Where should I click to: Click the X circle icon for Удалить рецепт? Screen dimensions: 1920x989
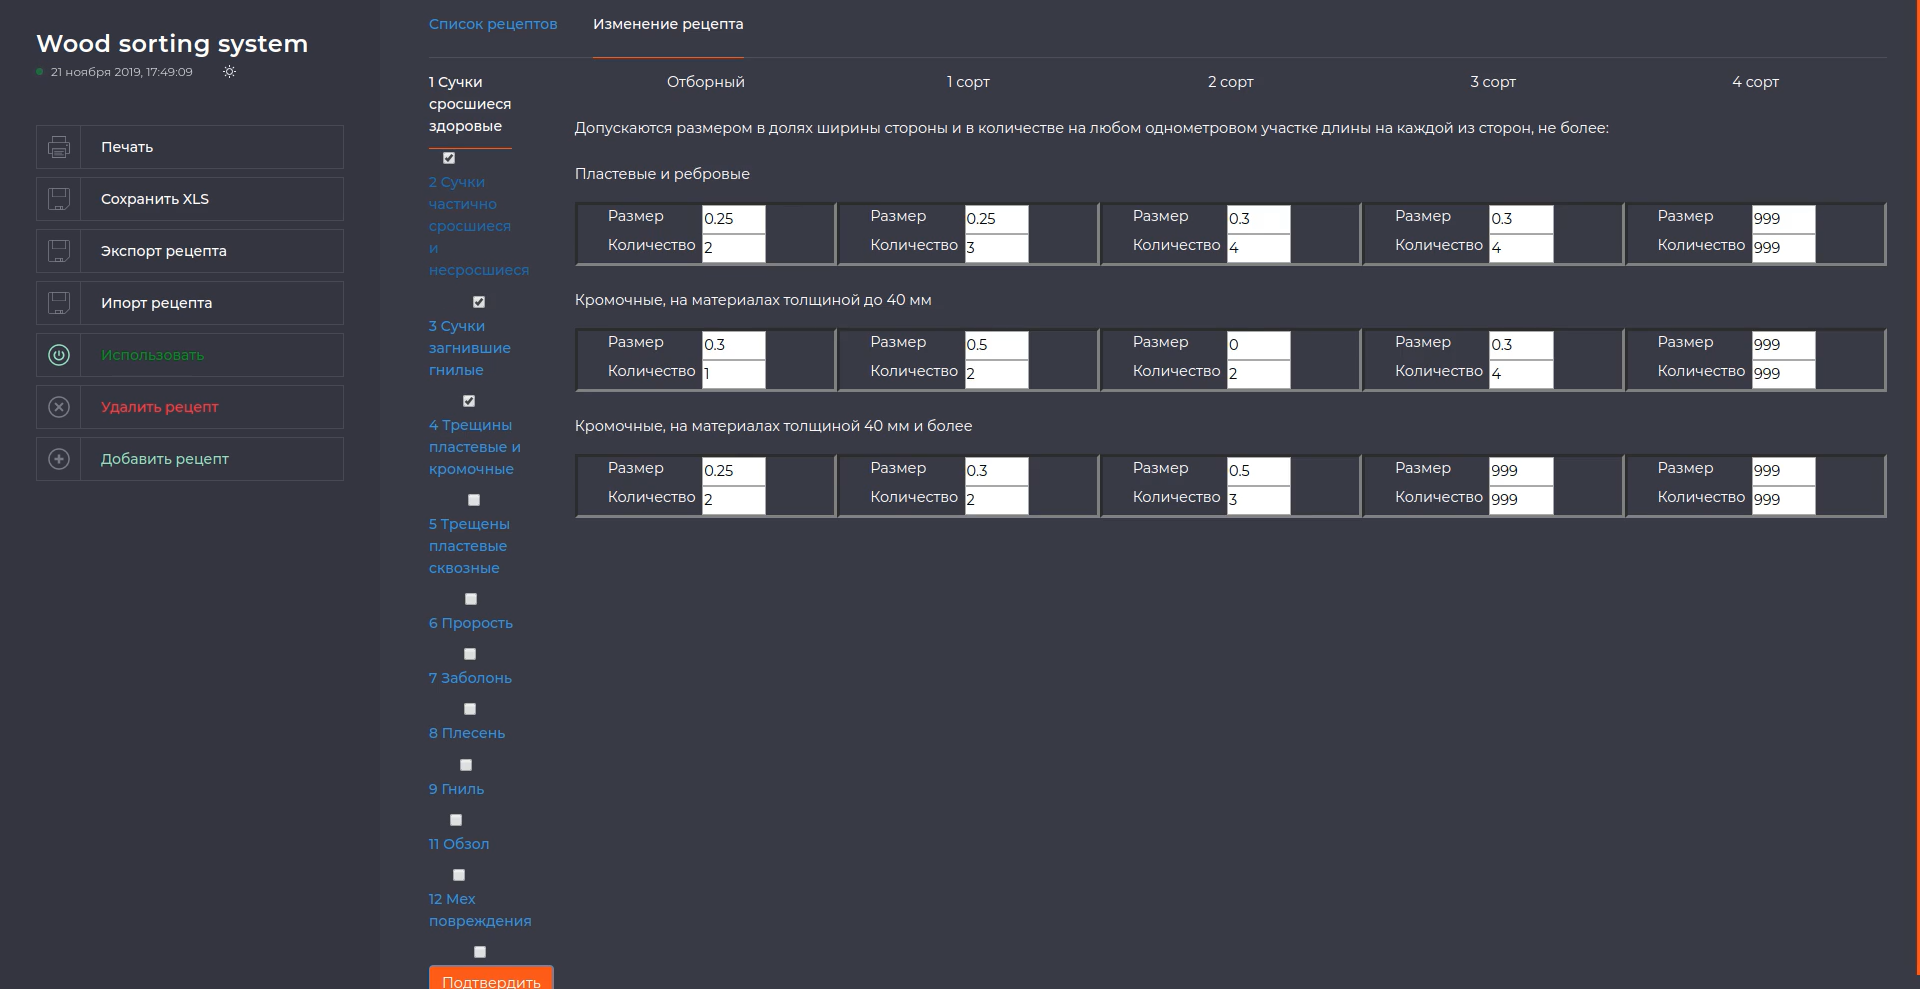tap(59, 407)
